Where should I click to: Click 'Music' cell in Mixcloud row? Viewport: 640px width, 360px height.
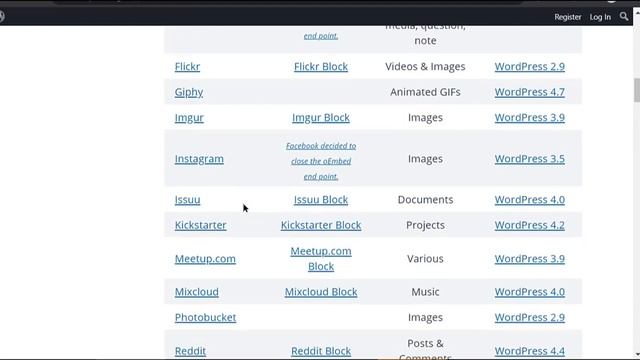click(425, 292)
